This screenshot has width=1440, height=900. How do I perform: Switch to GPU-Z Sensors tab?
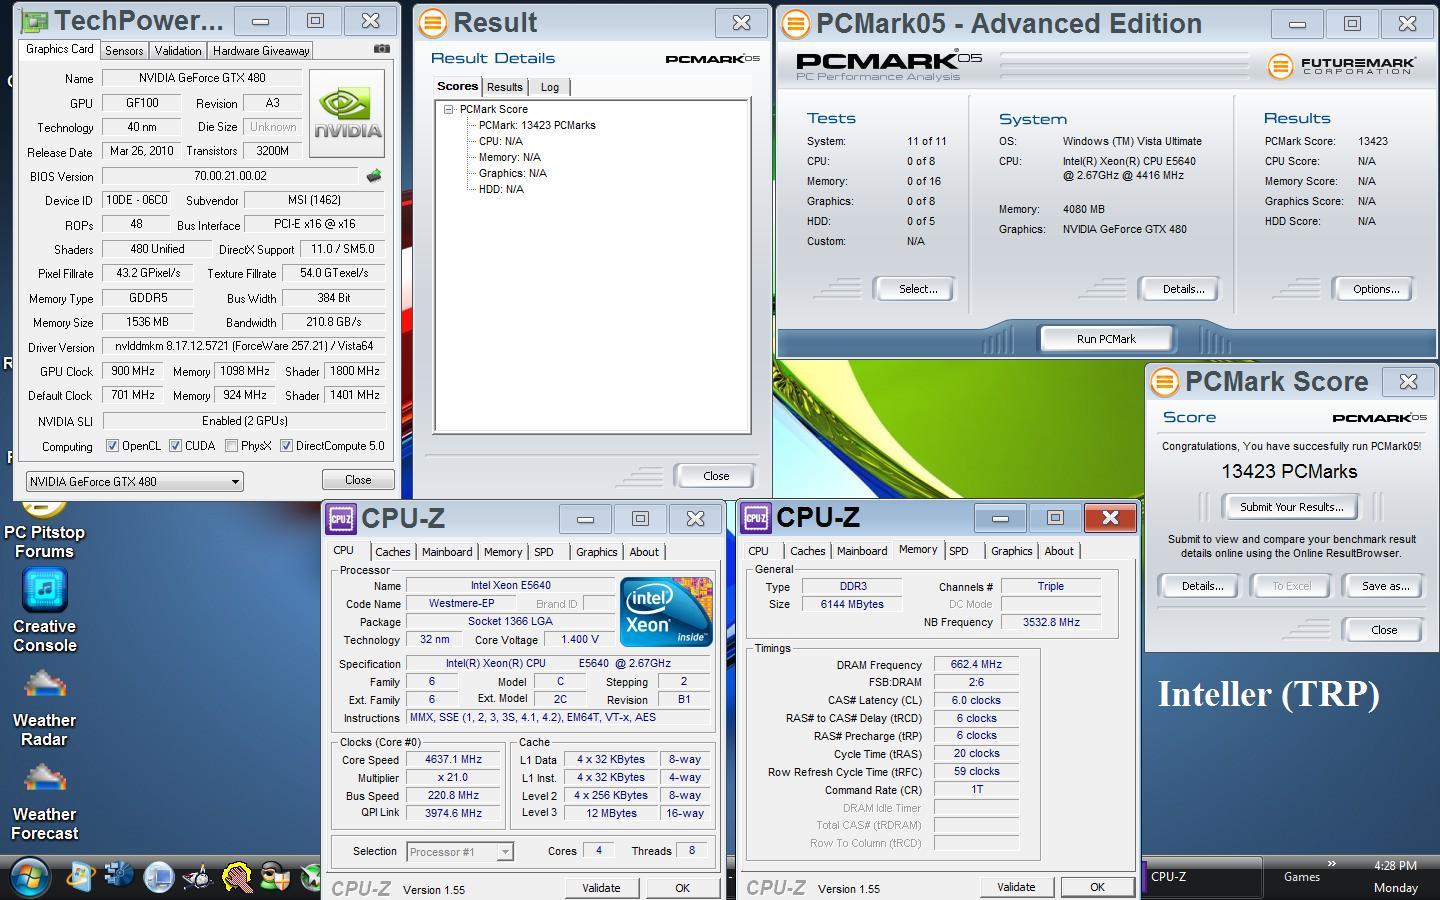[124, 50]
